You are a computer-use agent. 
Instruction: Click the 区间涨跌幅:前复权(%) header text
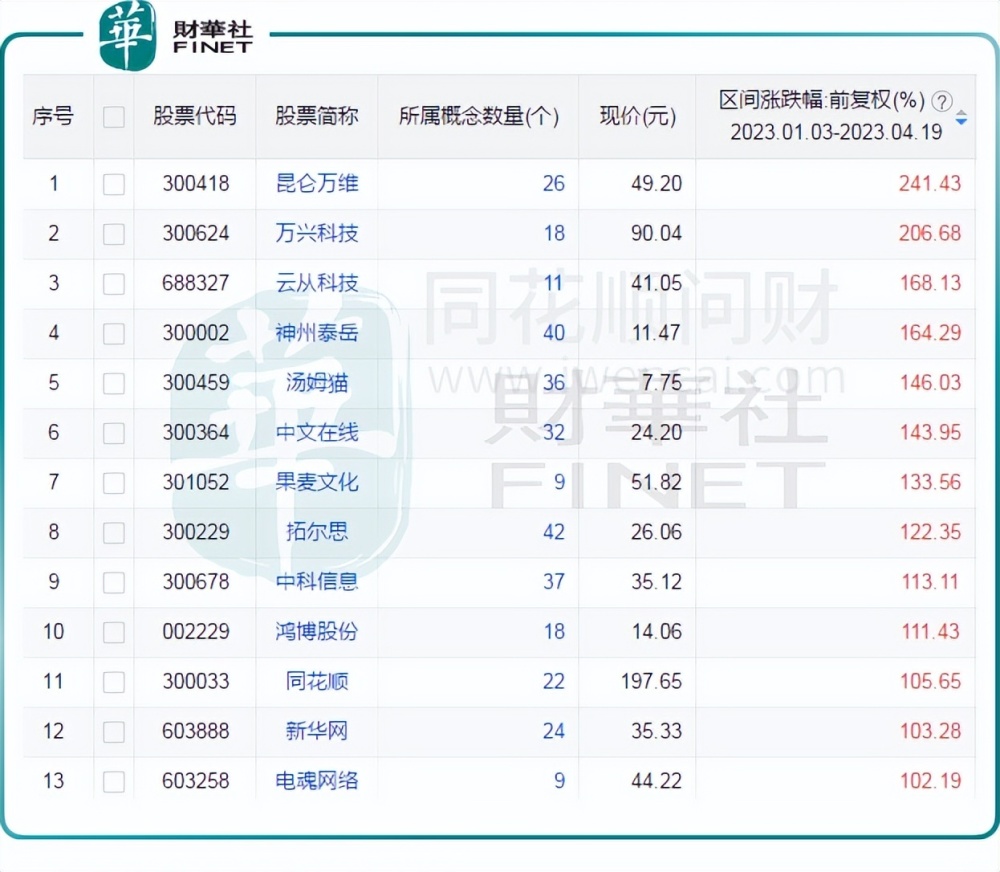(x=821, y=100)
